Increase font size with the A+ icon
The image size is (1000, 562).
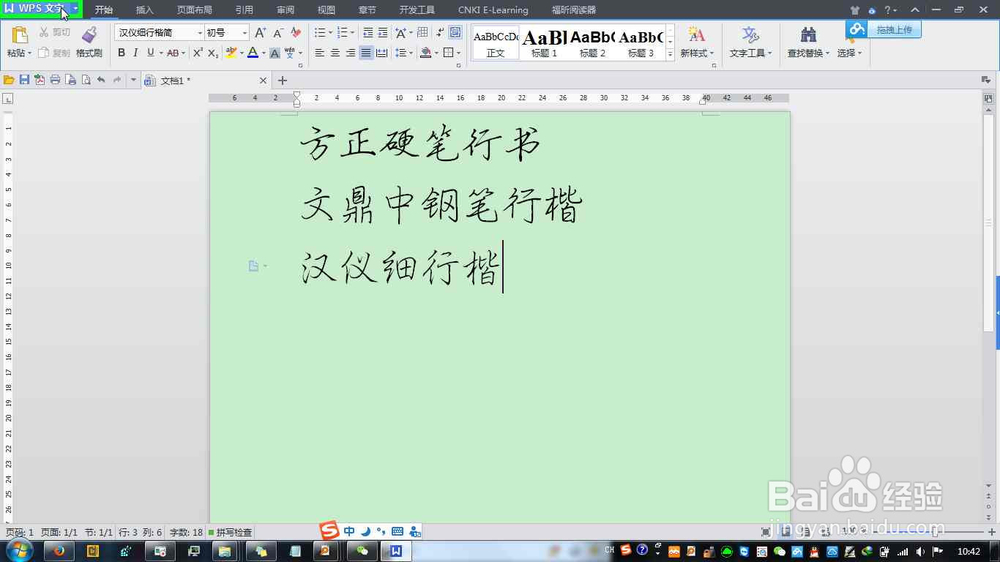point(260,33)
